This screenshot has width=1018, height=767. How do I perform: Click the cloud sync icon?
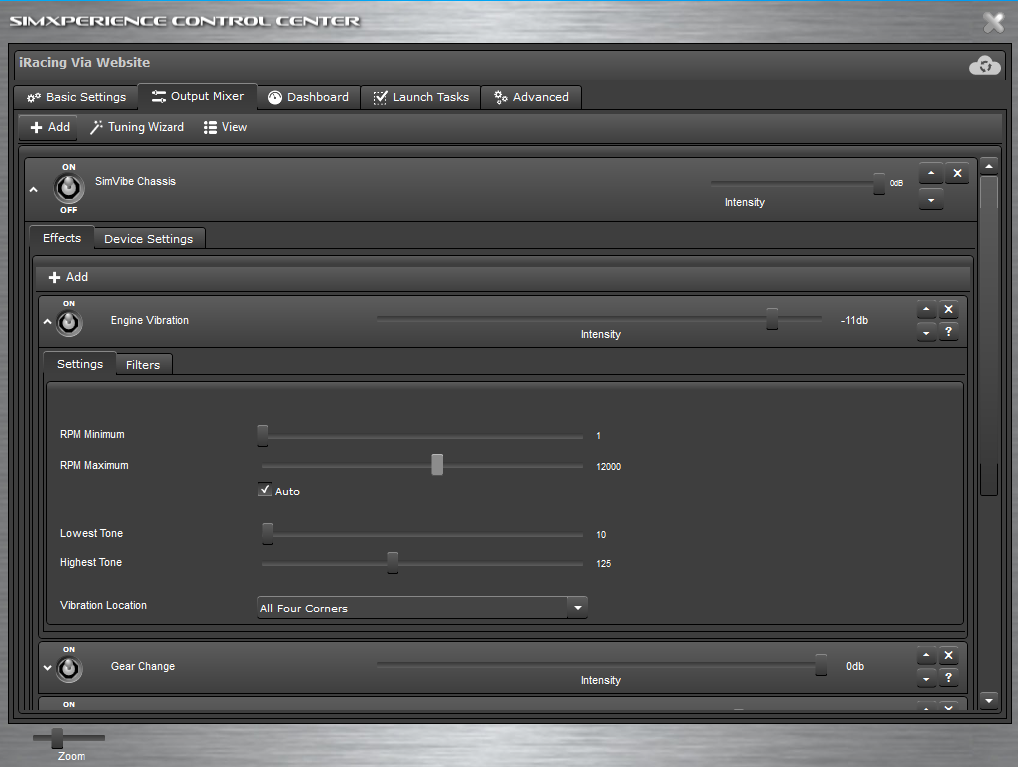[984, 65]
